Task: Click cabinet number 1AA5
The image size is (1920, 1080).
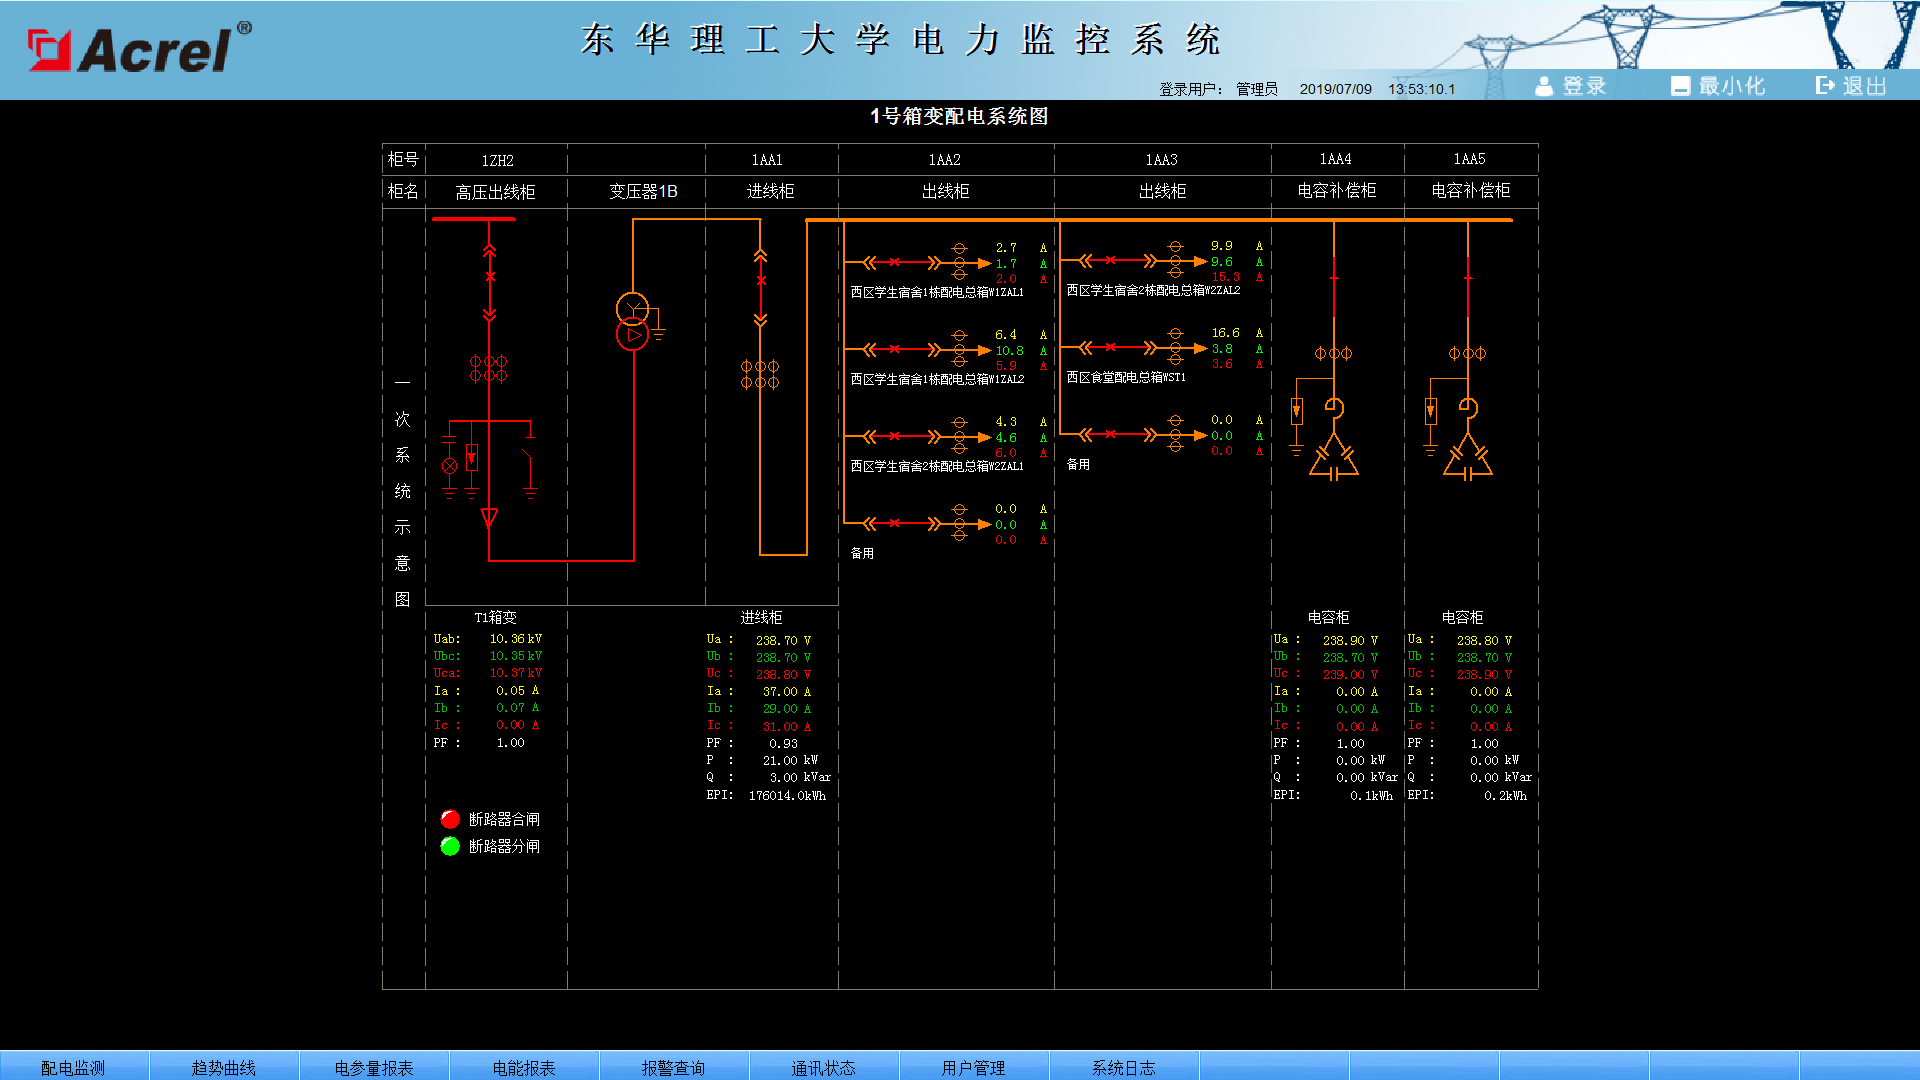Action: 1469,158
